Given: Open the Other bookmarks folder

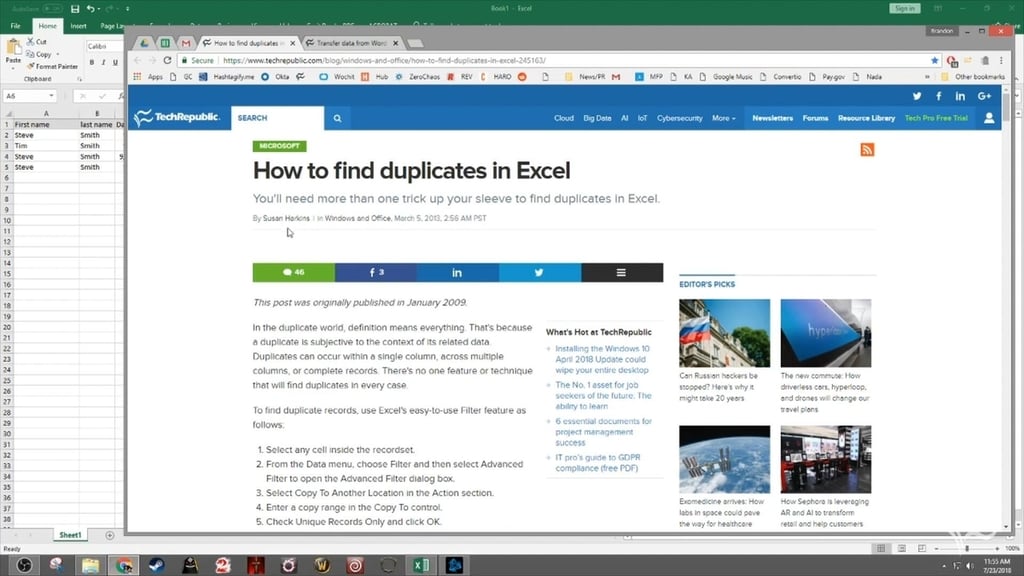Looking at the screenshot, I should pos(972,77).
